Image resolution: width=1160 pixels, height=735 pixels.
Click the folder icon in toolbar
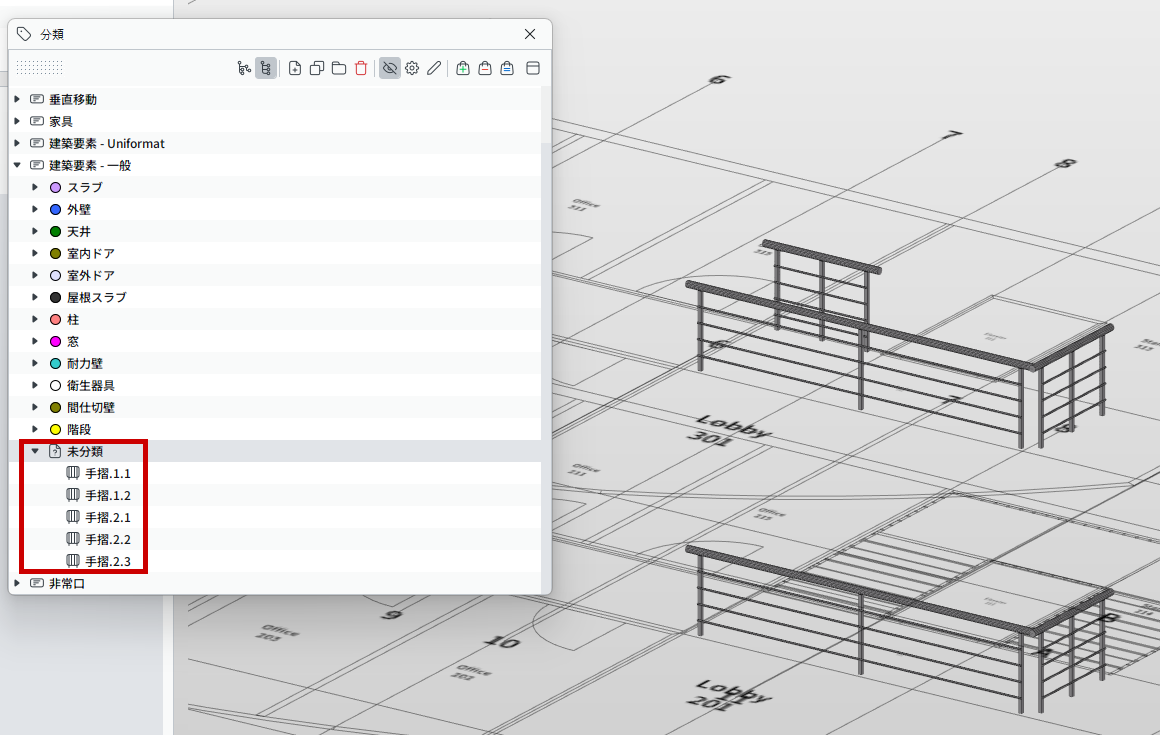click(339, 68)
